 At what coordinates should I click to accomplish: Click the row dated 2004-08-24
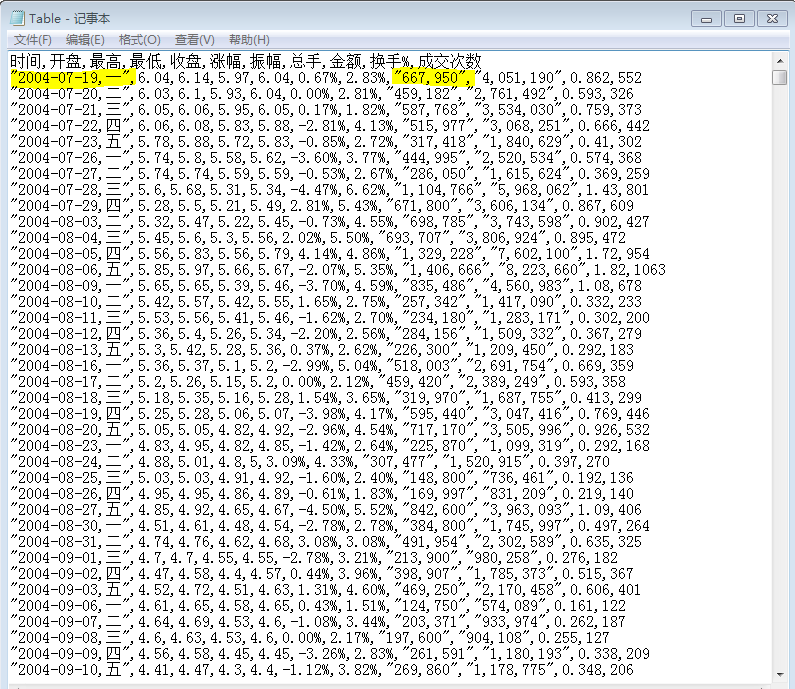[x=310, y=462]
